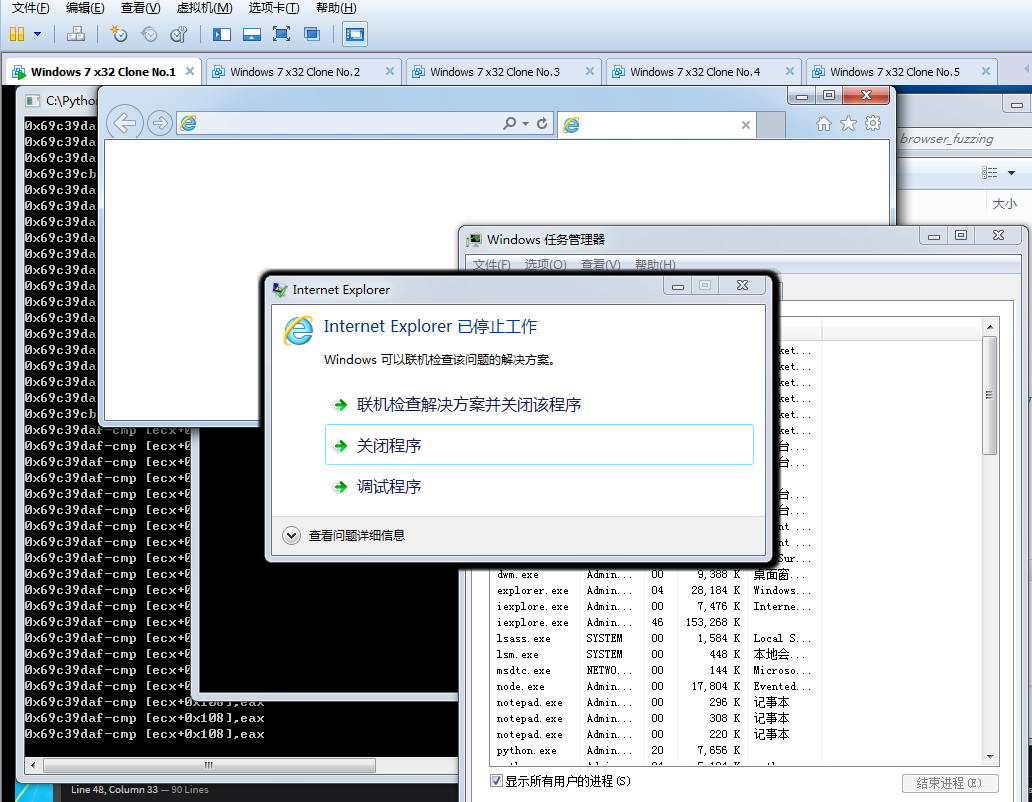
Task: Select the python.exe process row
Action: pyautogui.click(x=654, y=750)
